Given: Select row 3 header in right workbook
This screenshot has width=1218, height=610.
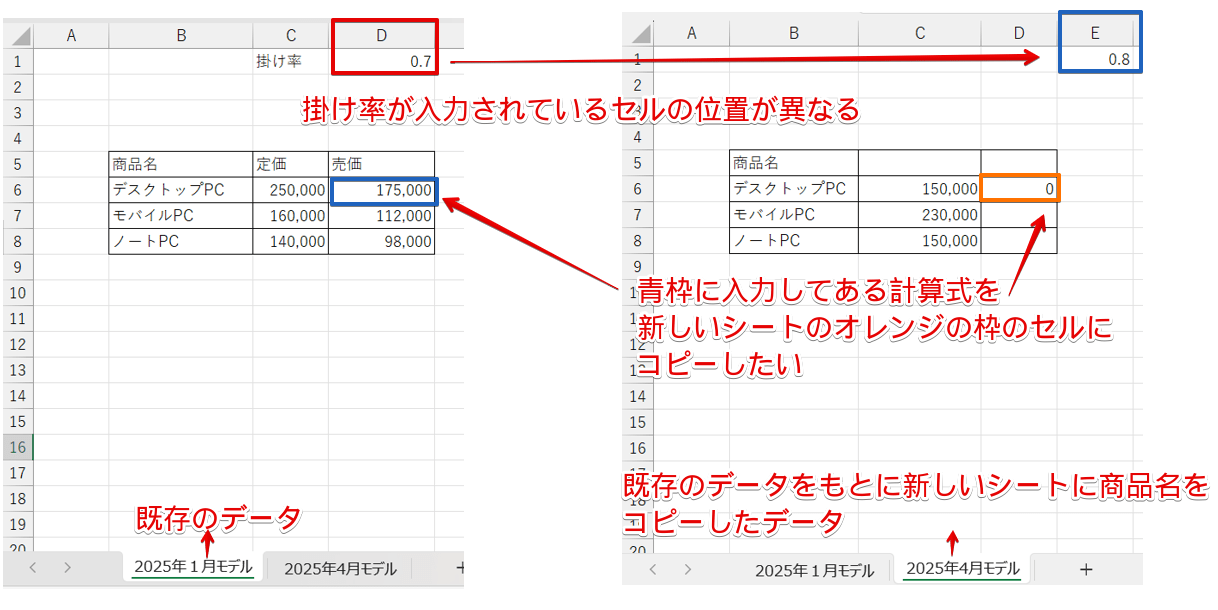Looking at the screenshot, I should click(637, 110).
